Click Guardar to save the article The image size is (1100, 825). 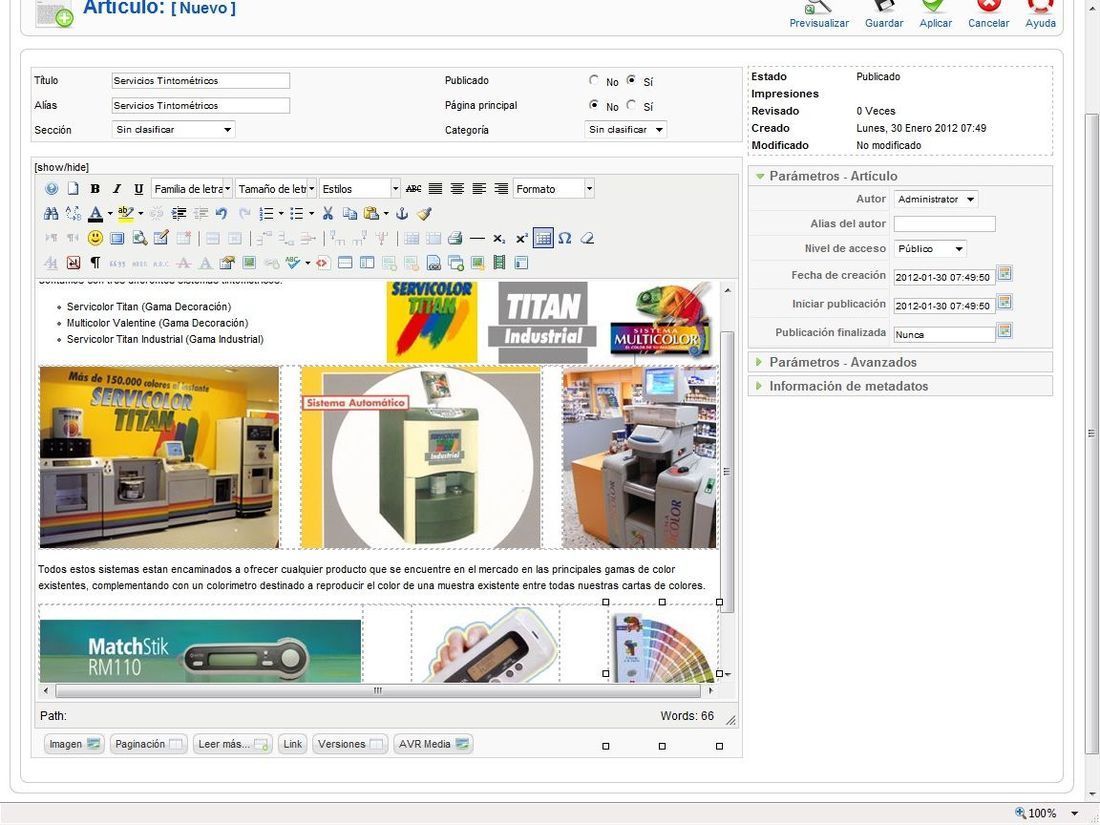pyautogui.click(x=884, y=14)
